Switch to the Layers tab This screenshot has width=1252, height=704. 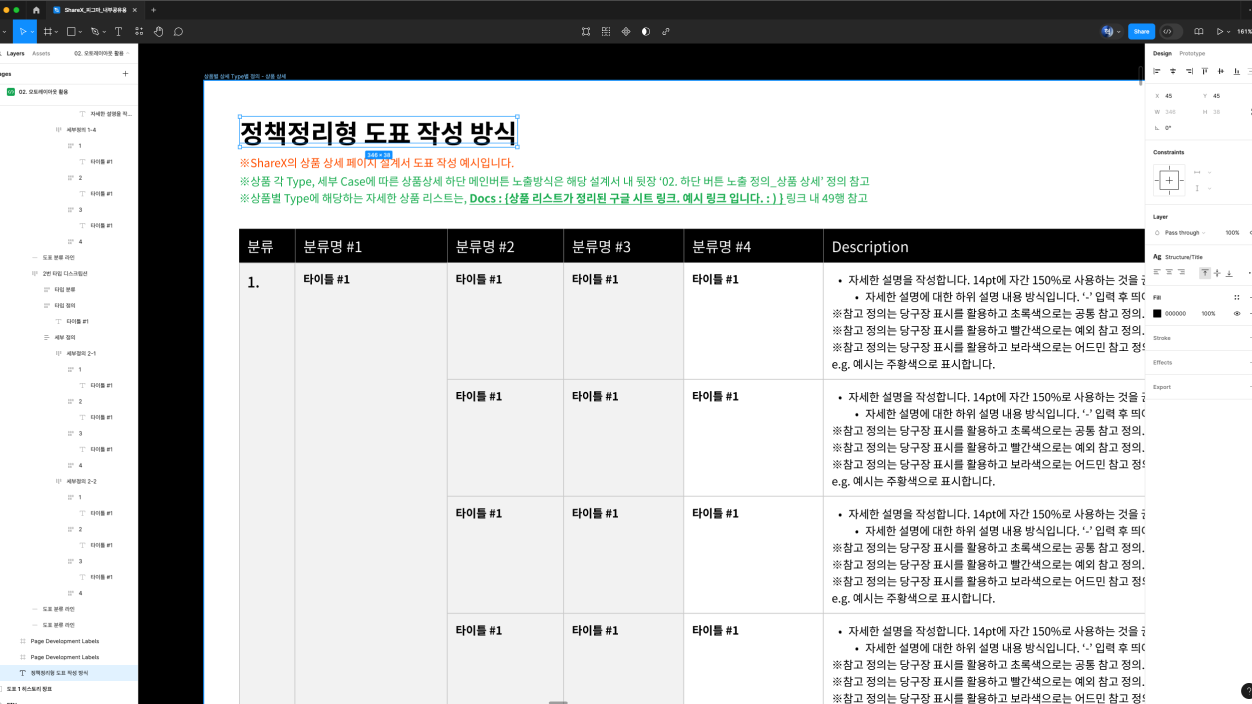pos(15,53)
